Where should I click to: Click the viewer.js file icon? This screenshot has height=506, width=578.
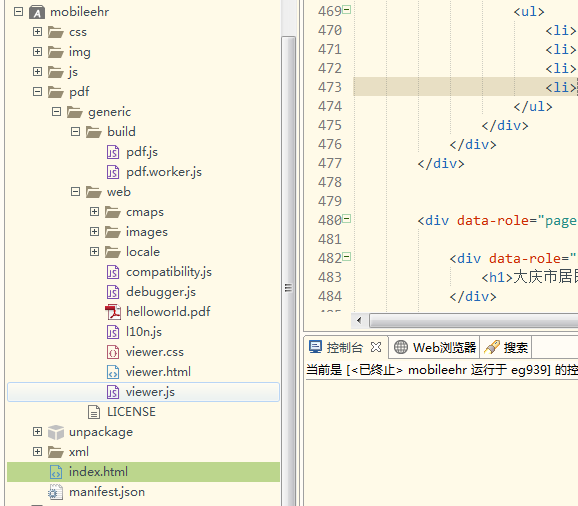click(x=113, y=392)
